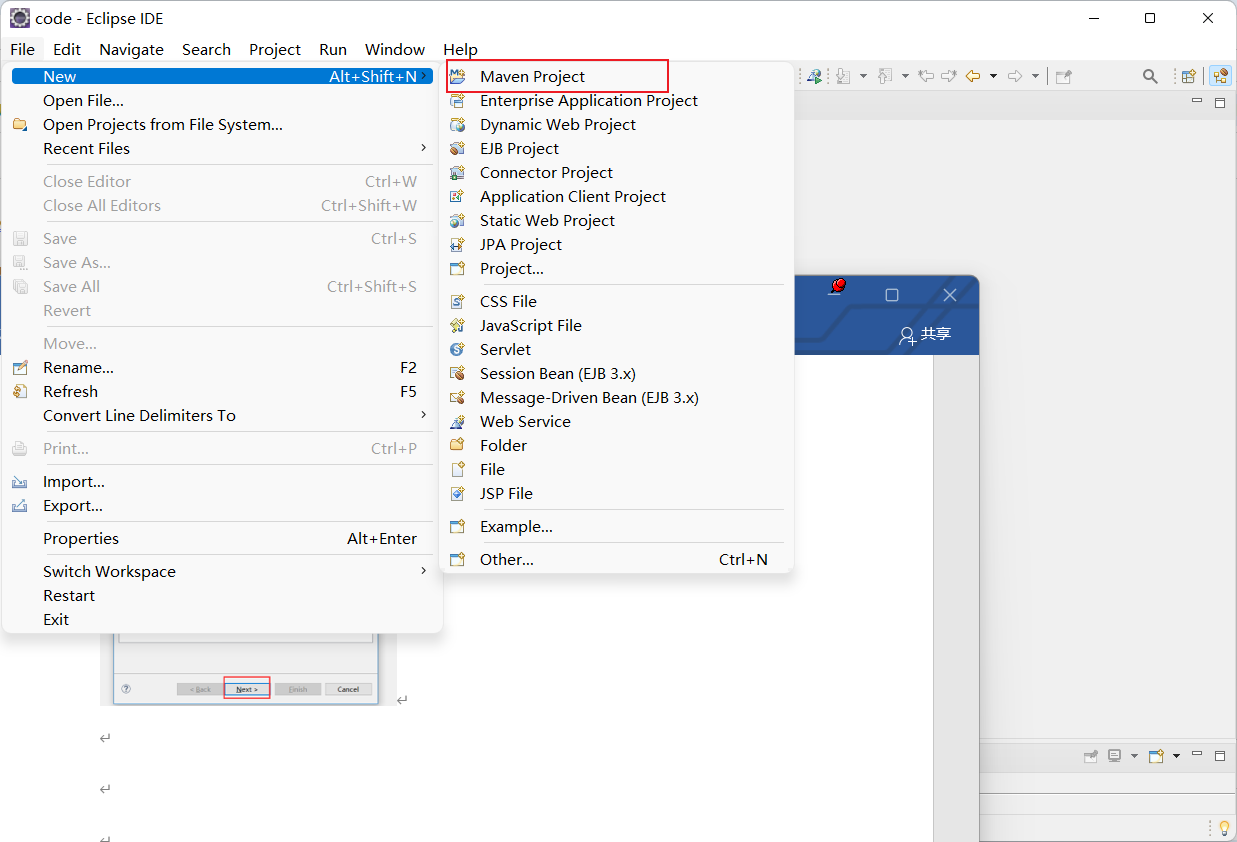Viewport: 1237px width, 842px height.
Task: Click the Open Console icon
Action: tap(1157, 756)
